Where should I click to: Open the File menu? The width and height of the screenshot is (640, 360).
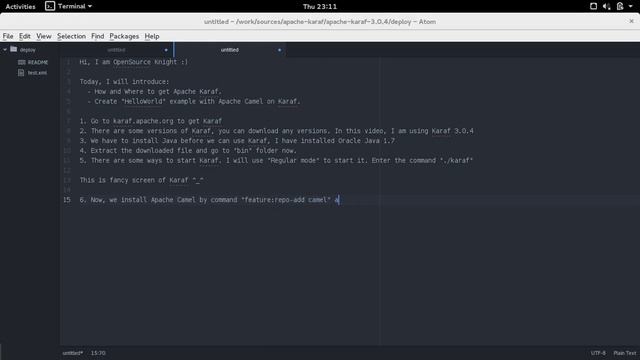click(x=8, y=36)
